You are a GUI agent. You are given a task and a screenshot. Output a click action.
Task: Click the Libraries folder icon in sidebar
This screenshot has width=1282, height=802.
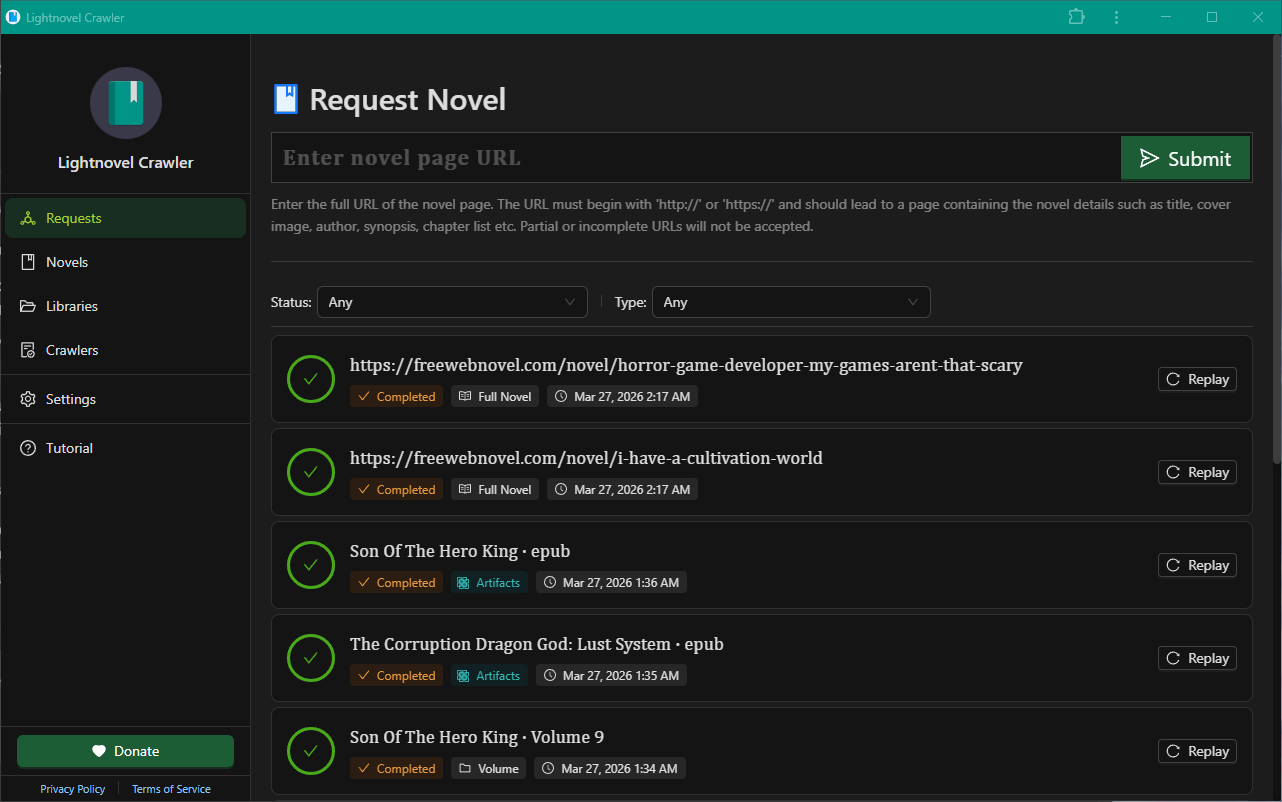[28, 306]
